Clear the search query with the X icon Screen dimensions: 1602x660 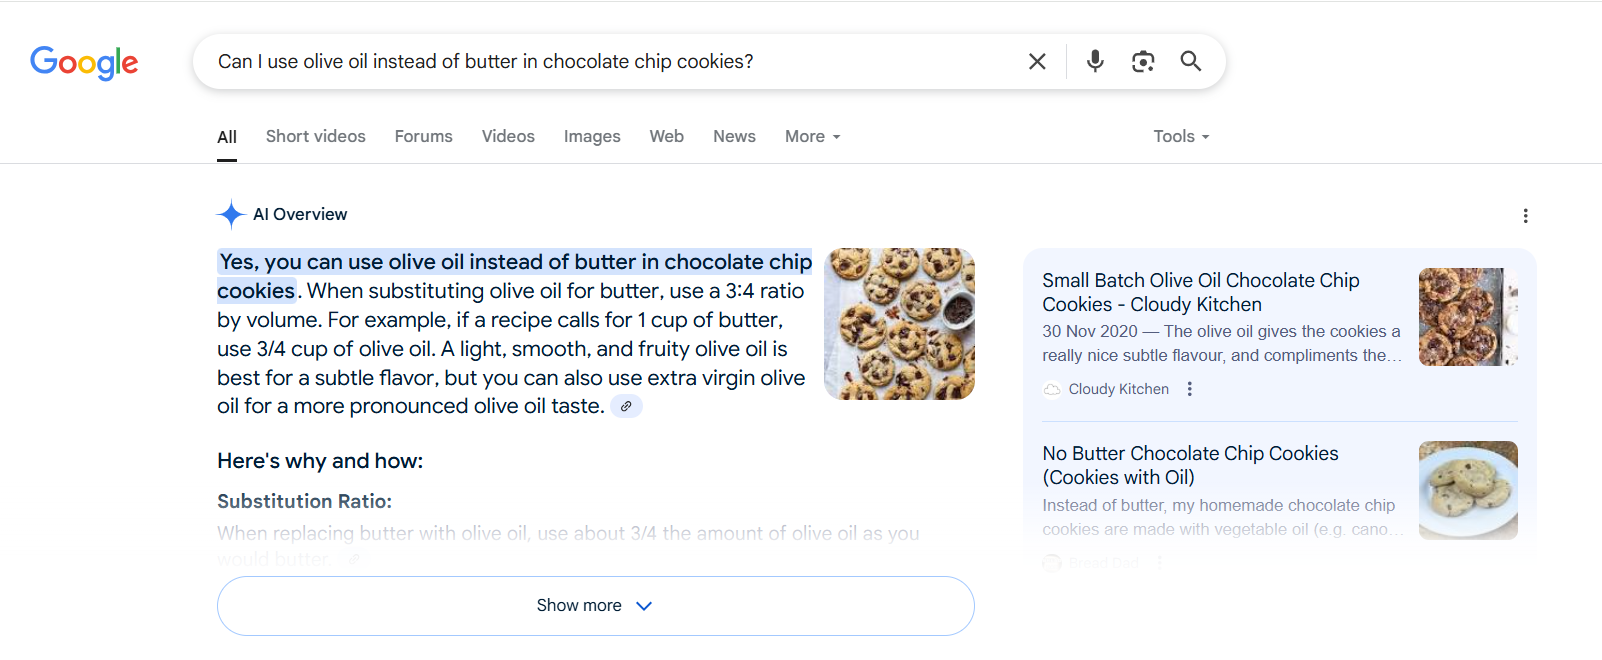tap(1036, 61)
